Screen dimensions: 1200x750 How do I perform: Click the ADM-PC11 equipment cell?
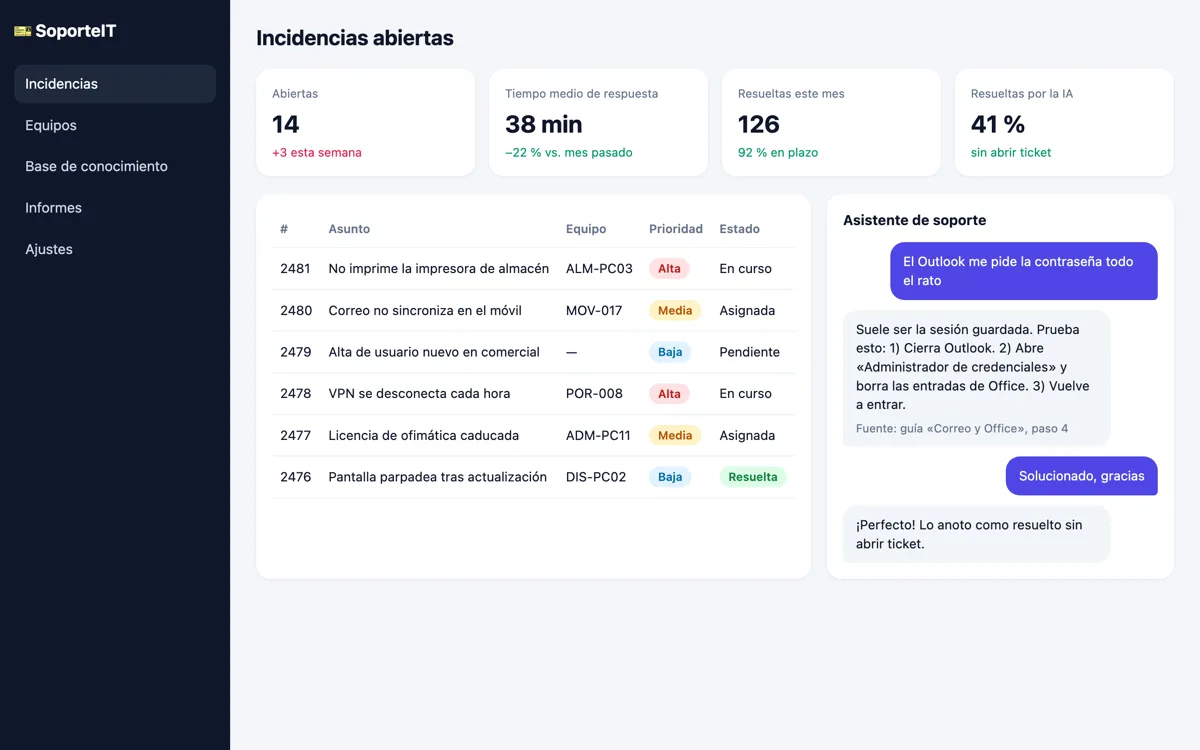coord(598,436)
